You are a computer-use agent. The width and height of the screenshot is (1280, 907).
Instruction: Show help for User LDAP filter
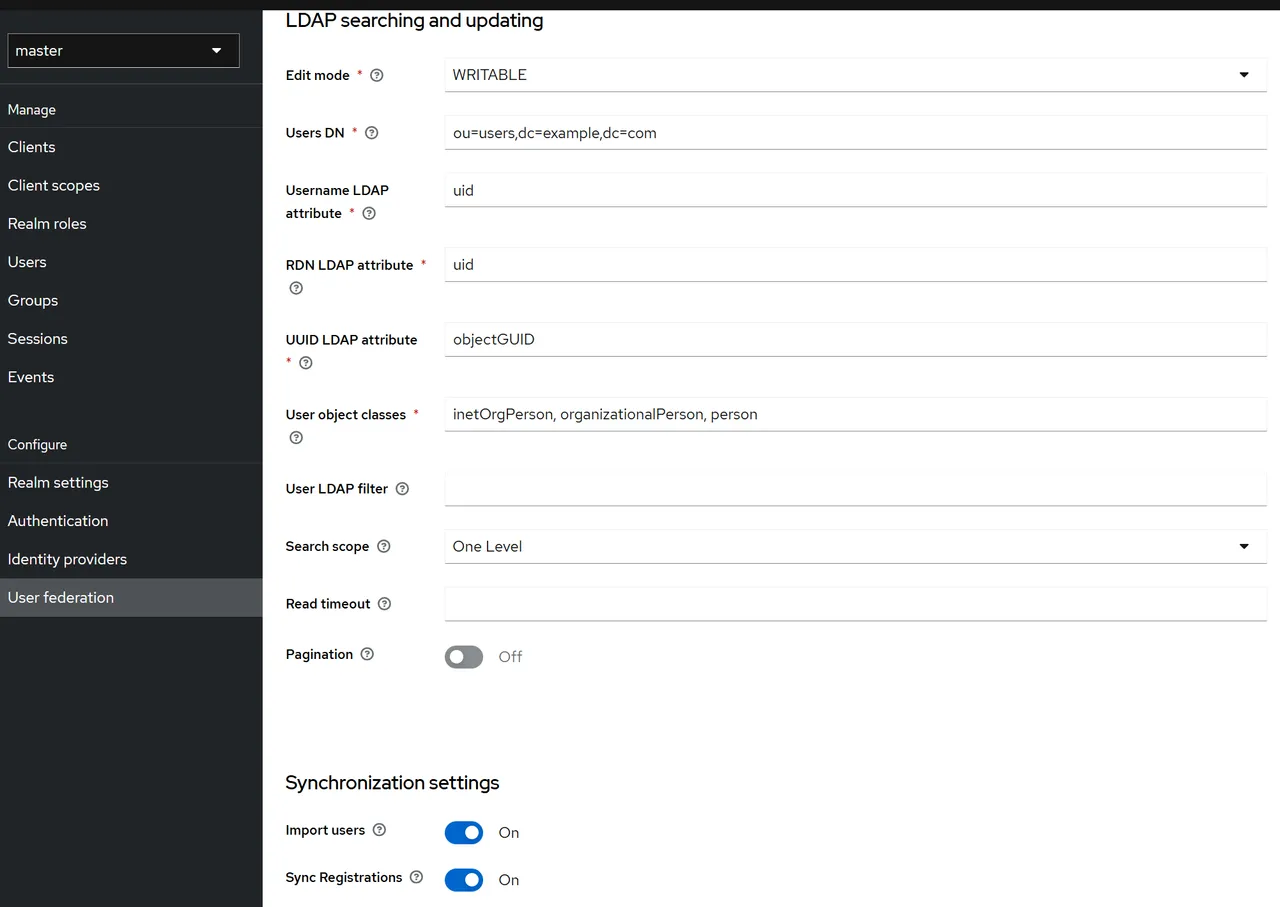click(402, 489)
